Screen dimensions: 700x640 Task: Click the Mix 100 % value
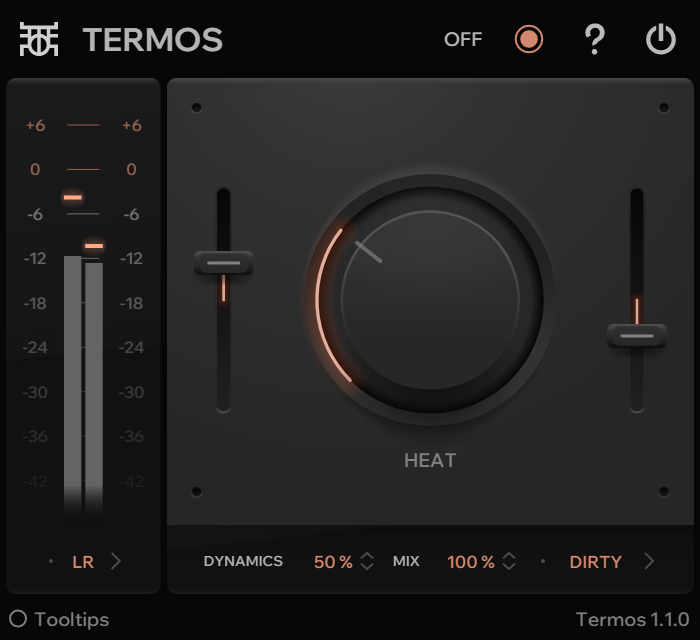471,562
